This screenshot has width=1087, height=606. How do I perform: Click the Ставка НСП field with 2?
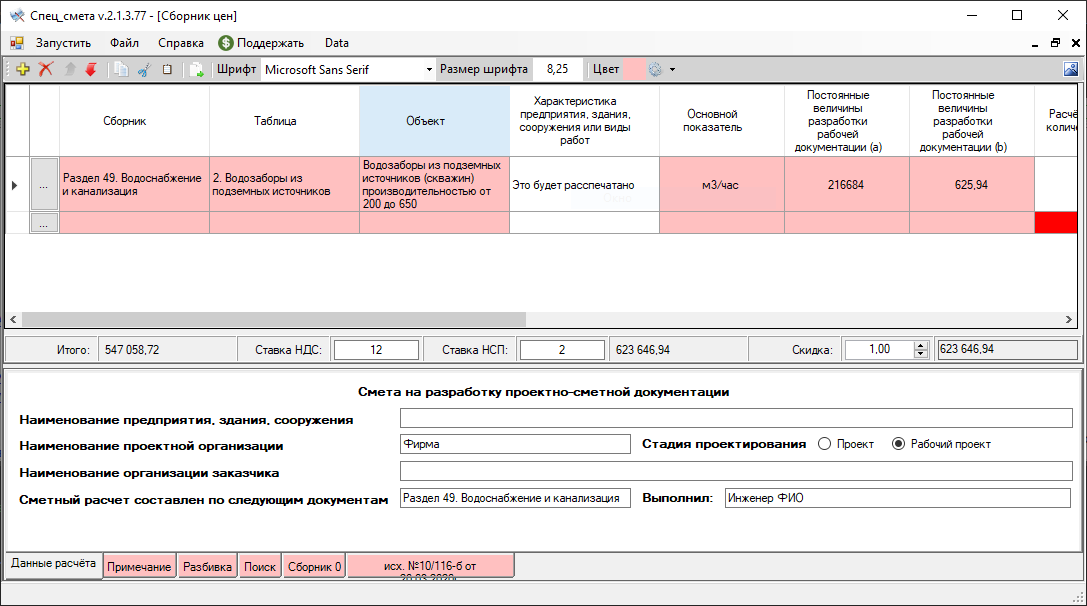[562, 350]
